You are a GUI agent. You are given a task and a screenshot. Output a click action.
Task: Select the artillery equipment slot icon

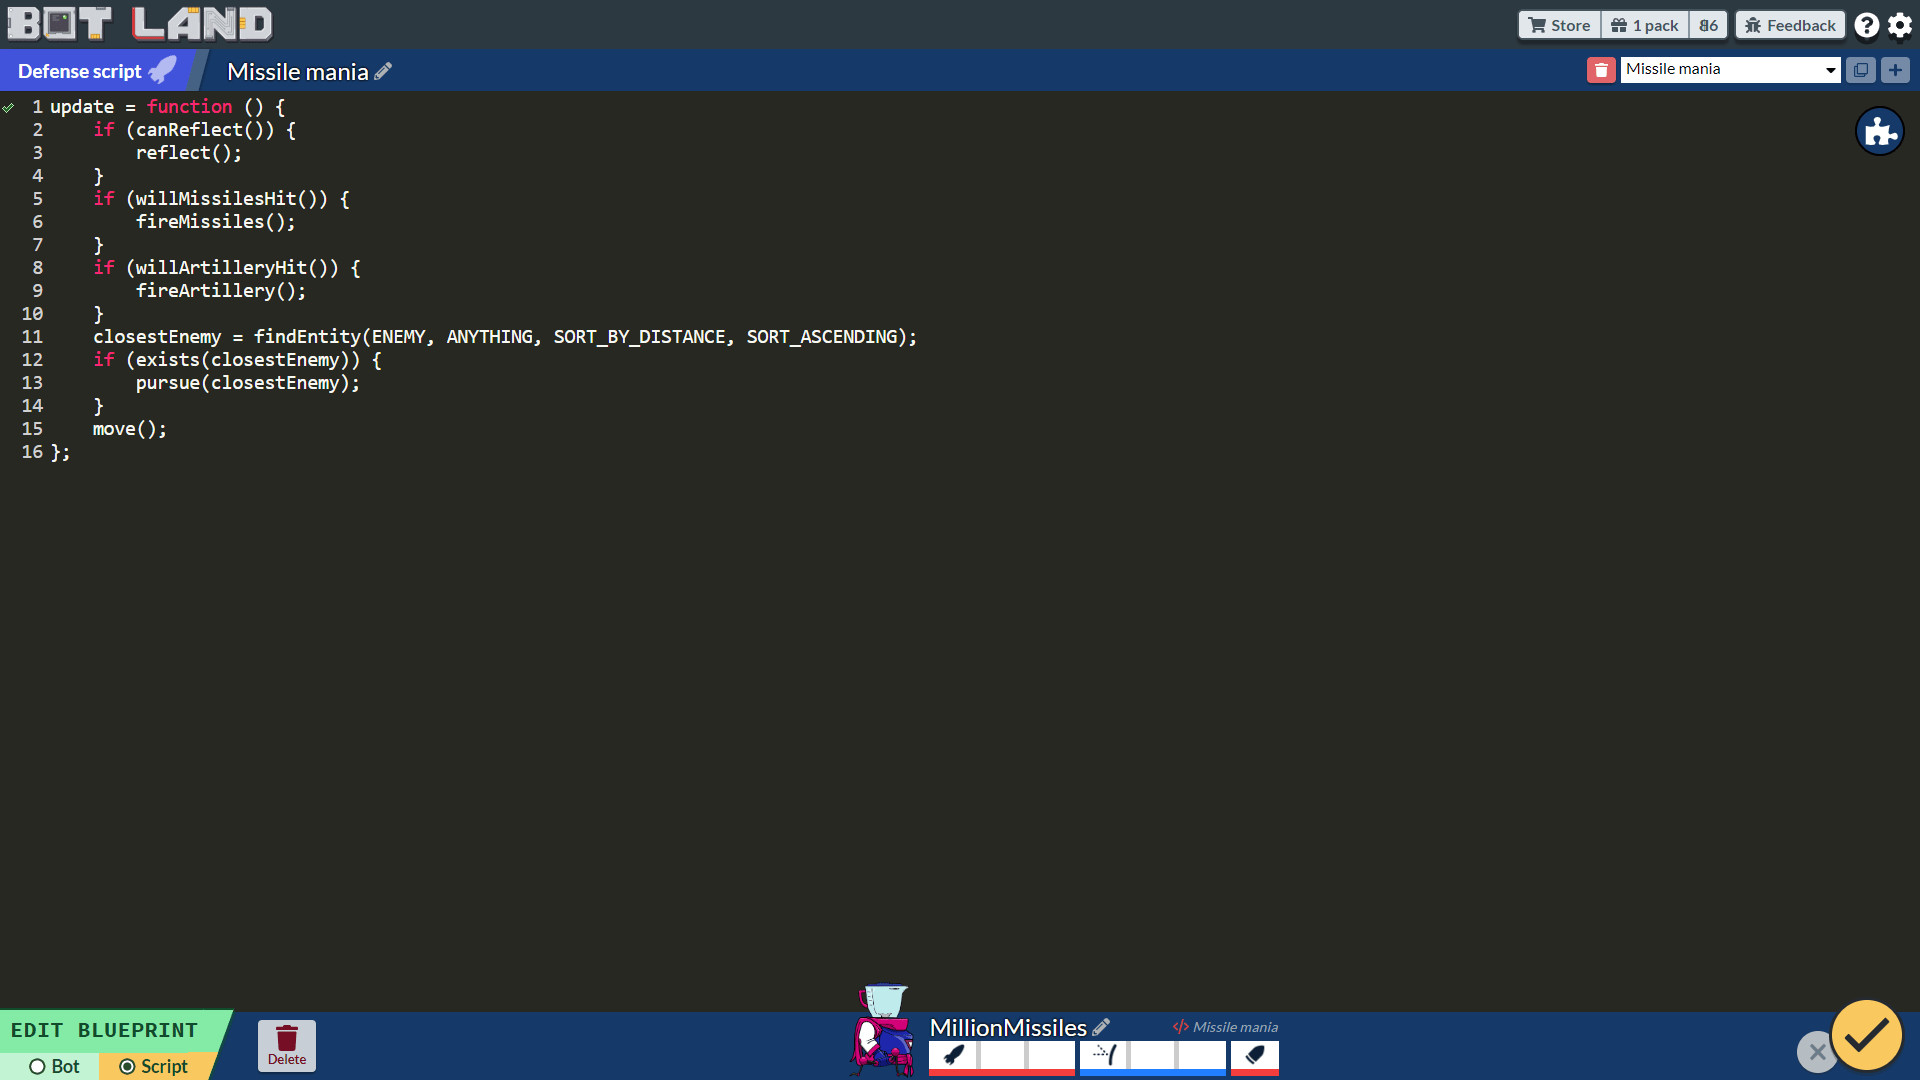click(x=1103, y=1058)
